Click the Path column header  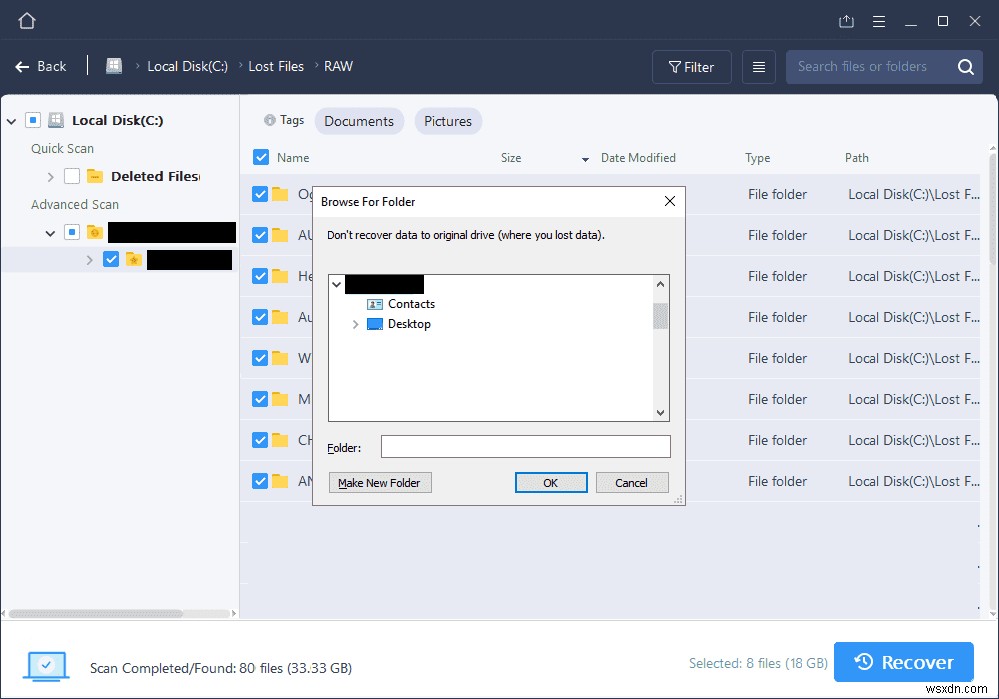click(x=857, y=157)
